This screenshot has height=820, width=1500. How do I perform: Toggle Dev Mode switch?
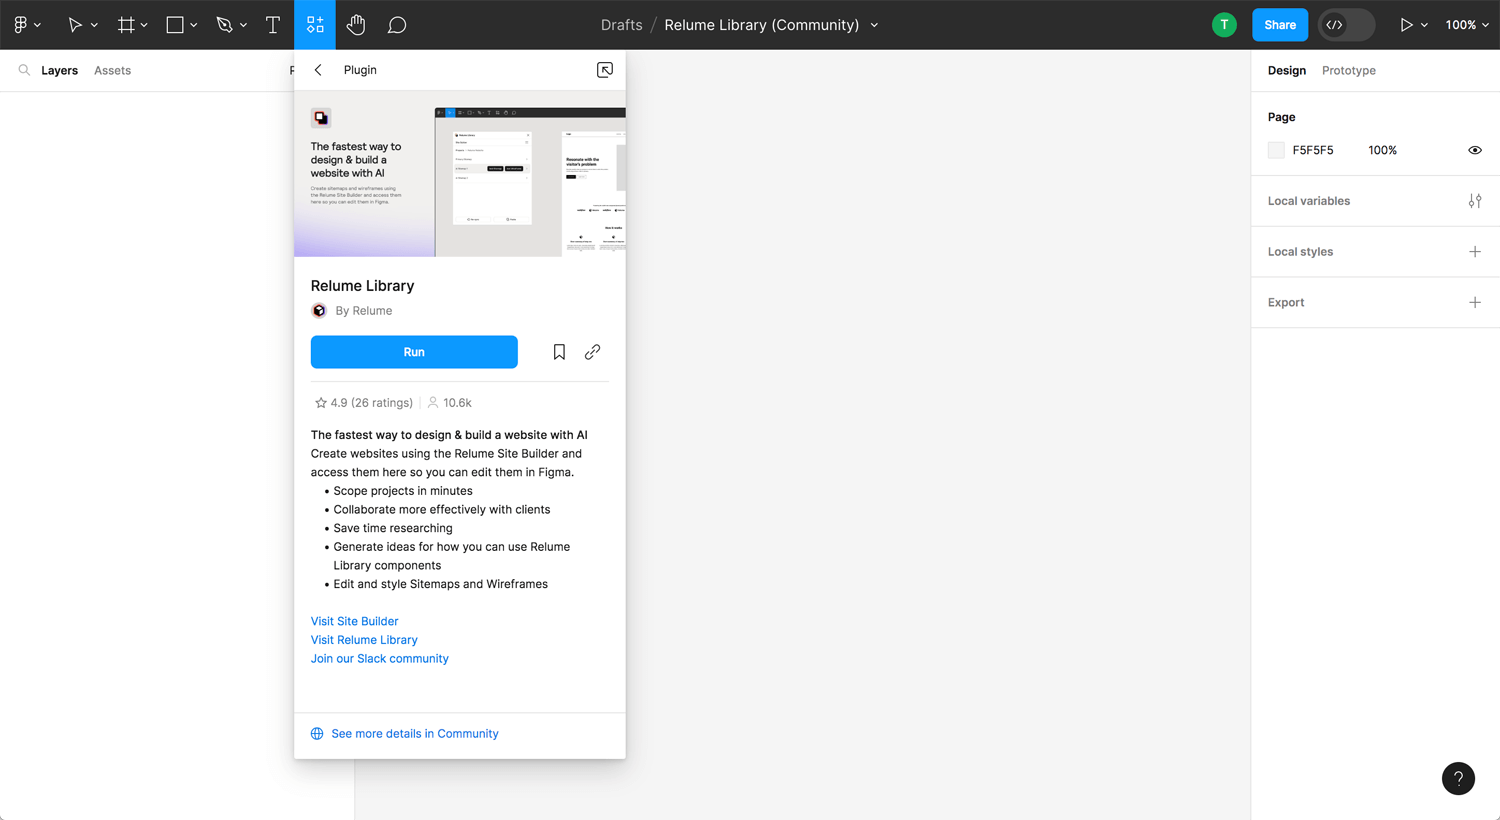click(1346, 25)
